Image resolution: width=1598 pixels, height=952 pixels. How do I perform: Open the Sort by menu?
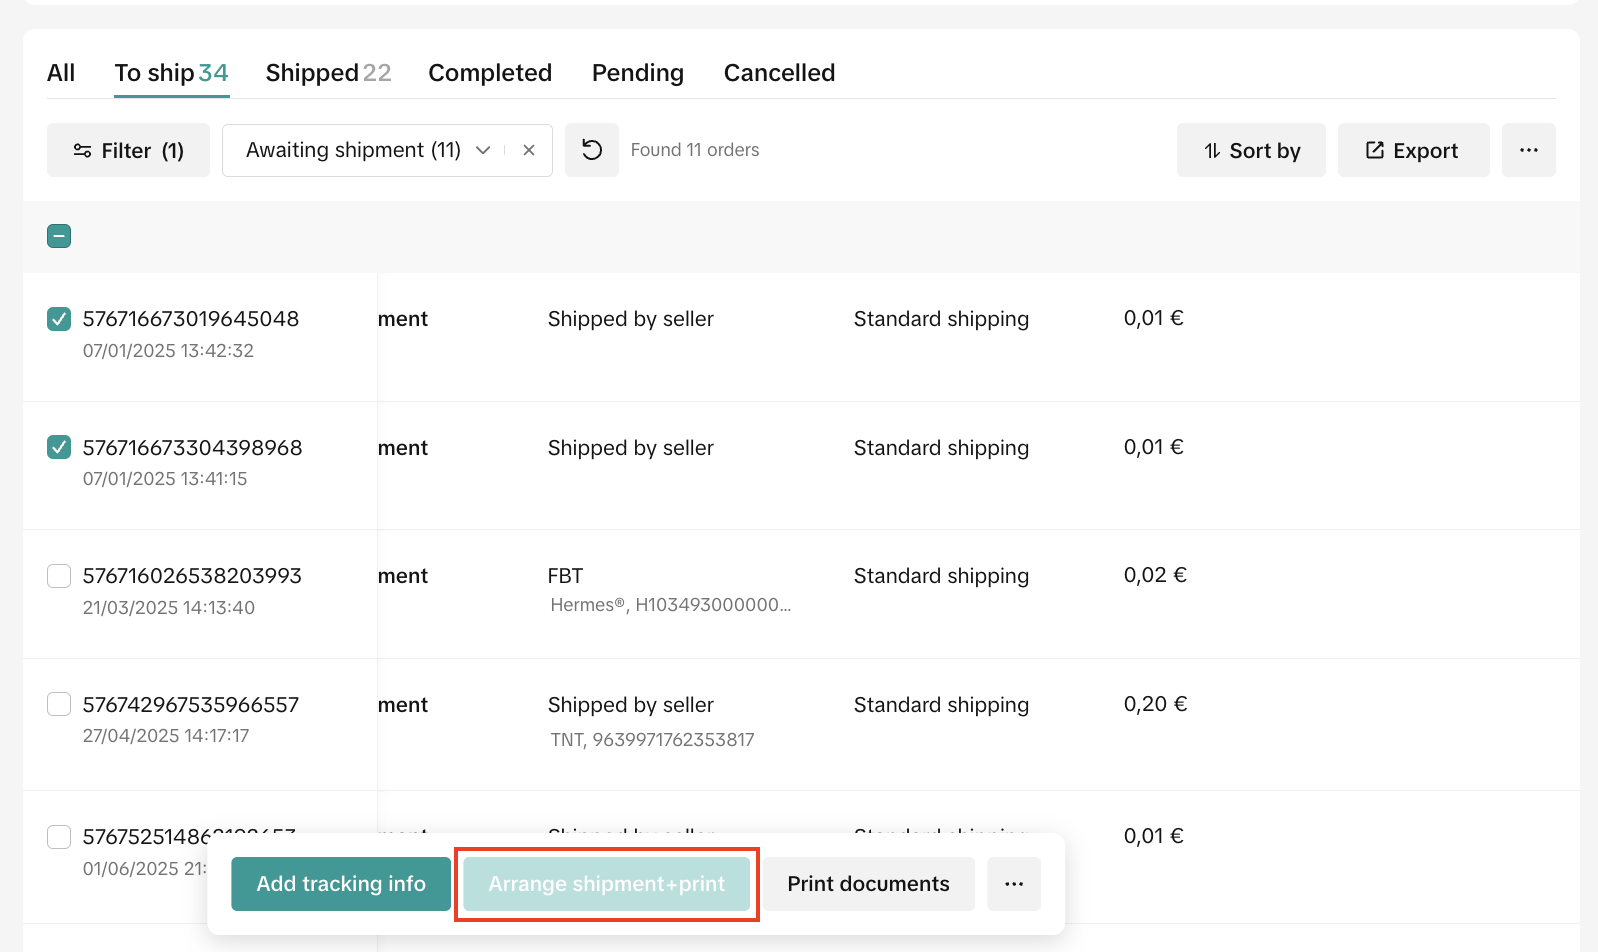pos(1251,150)
